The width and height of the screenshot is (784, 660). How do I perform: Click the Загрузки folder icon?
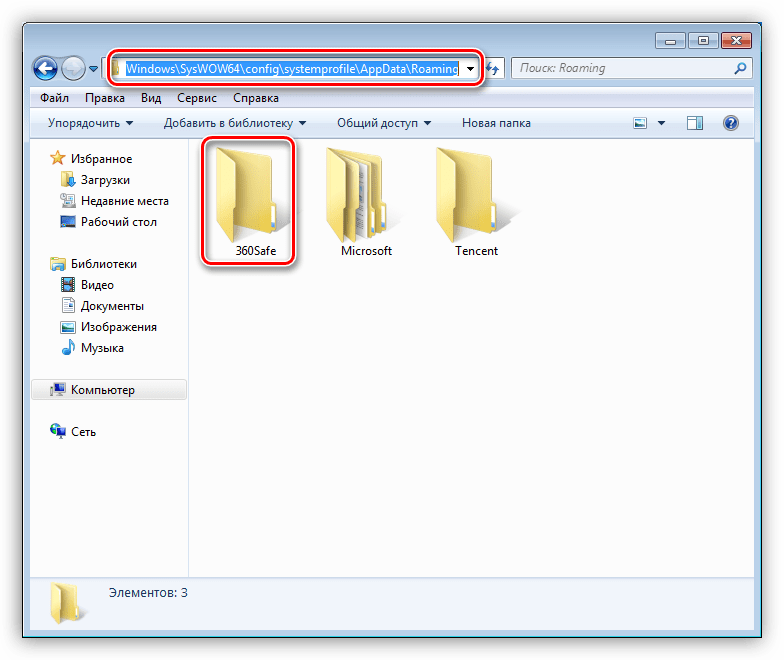coord(68,180)
